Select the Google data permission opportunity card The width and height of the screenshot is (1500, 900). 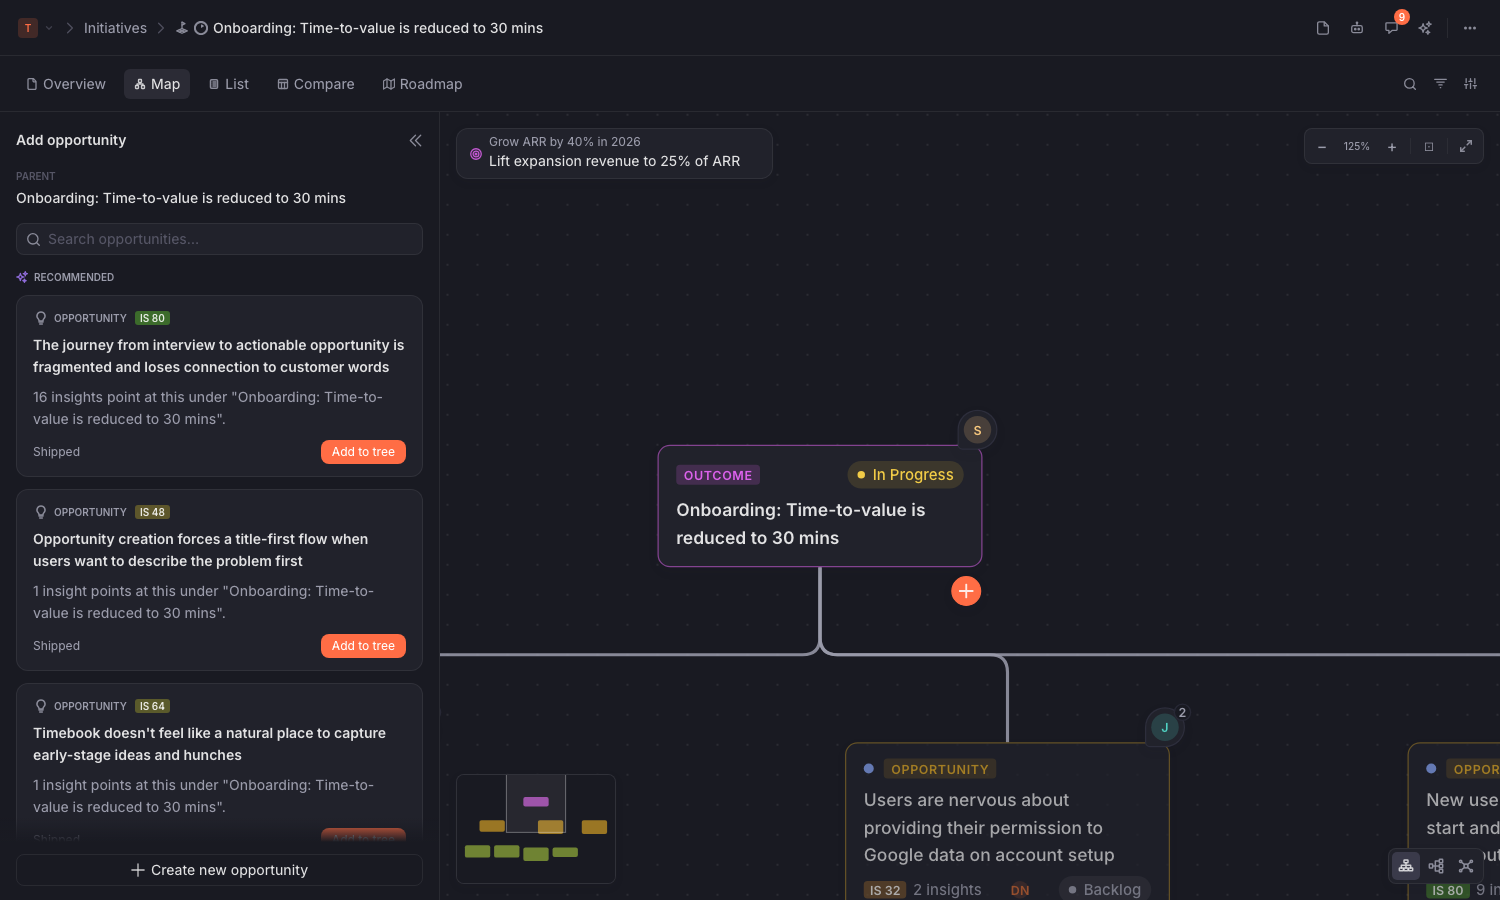coord(1007,821)
